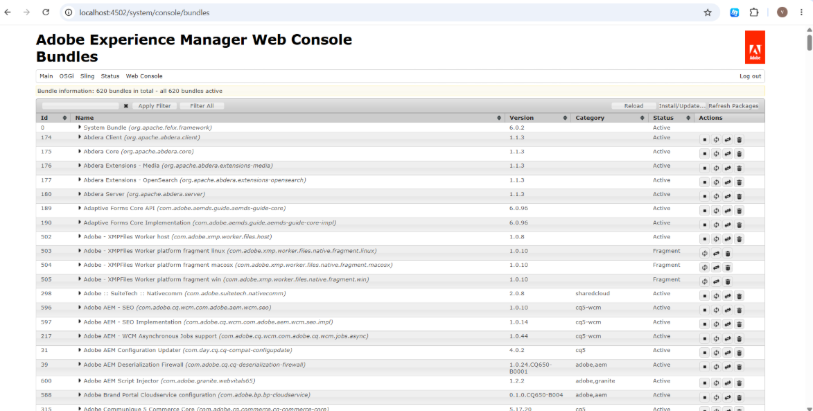Sort bundles by Status column arrow
The height and width of the screenshot is (411, 813).
click(689, 118)
